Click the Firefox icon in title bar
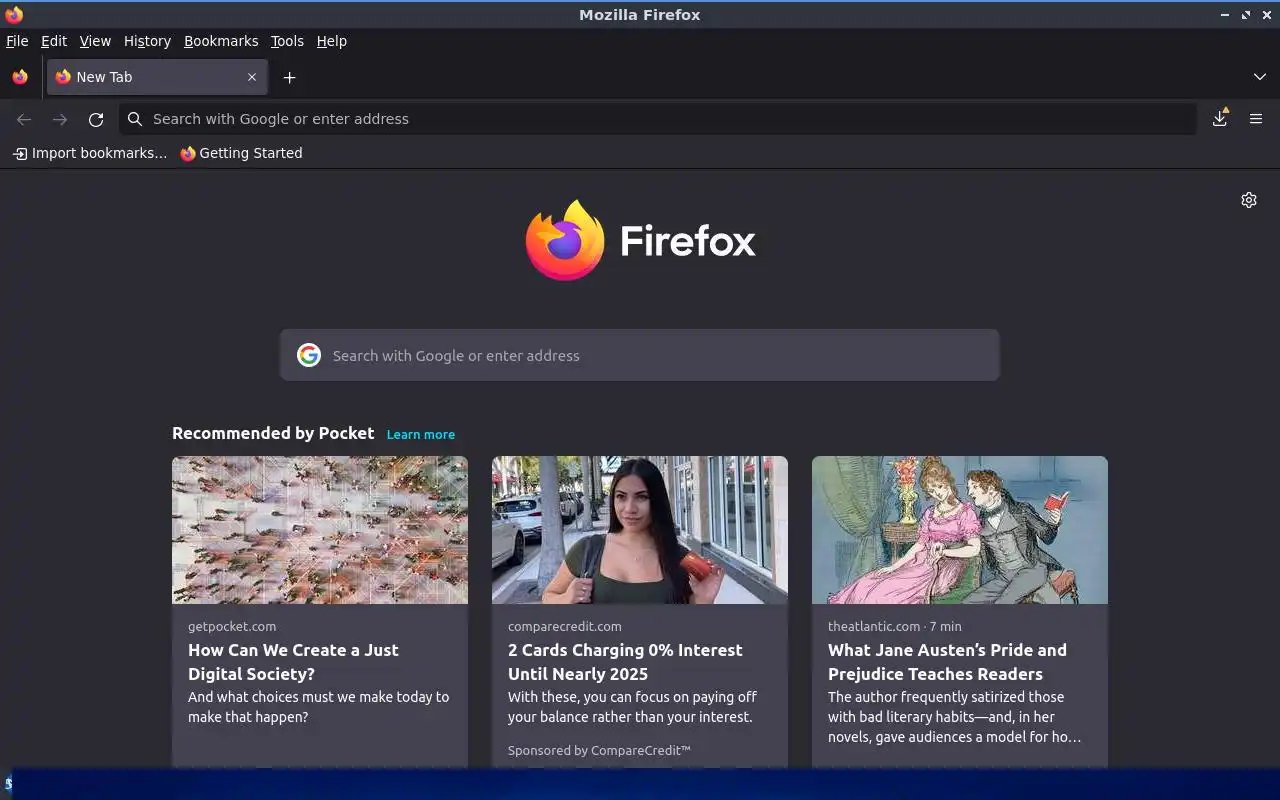Viewport: 1280px width, 800px height. coord(14,14)
